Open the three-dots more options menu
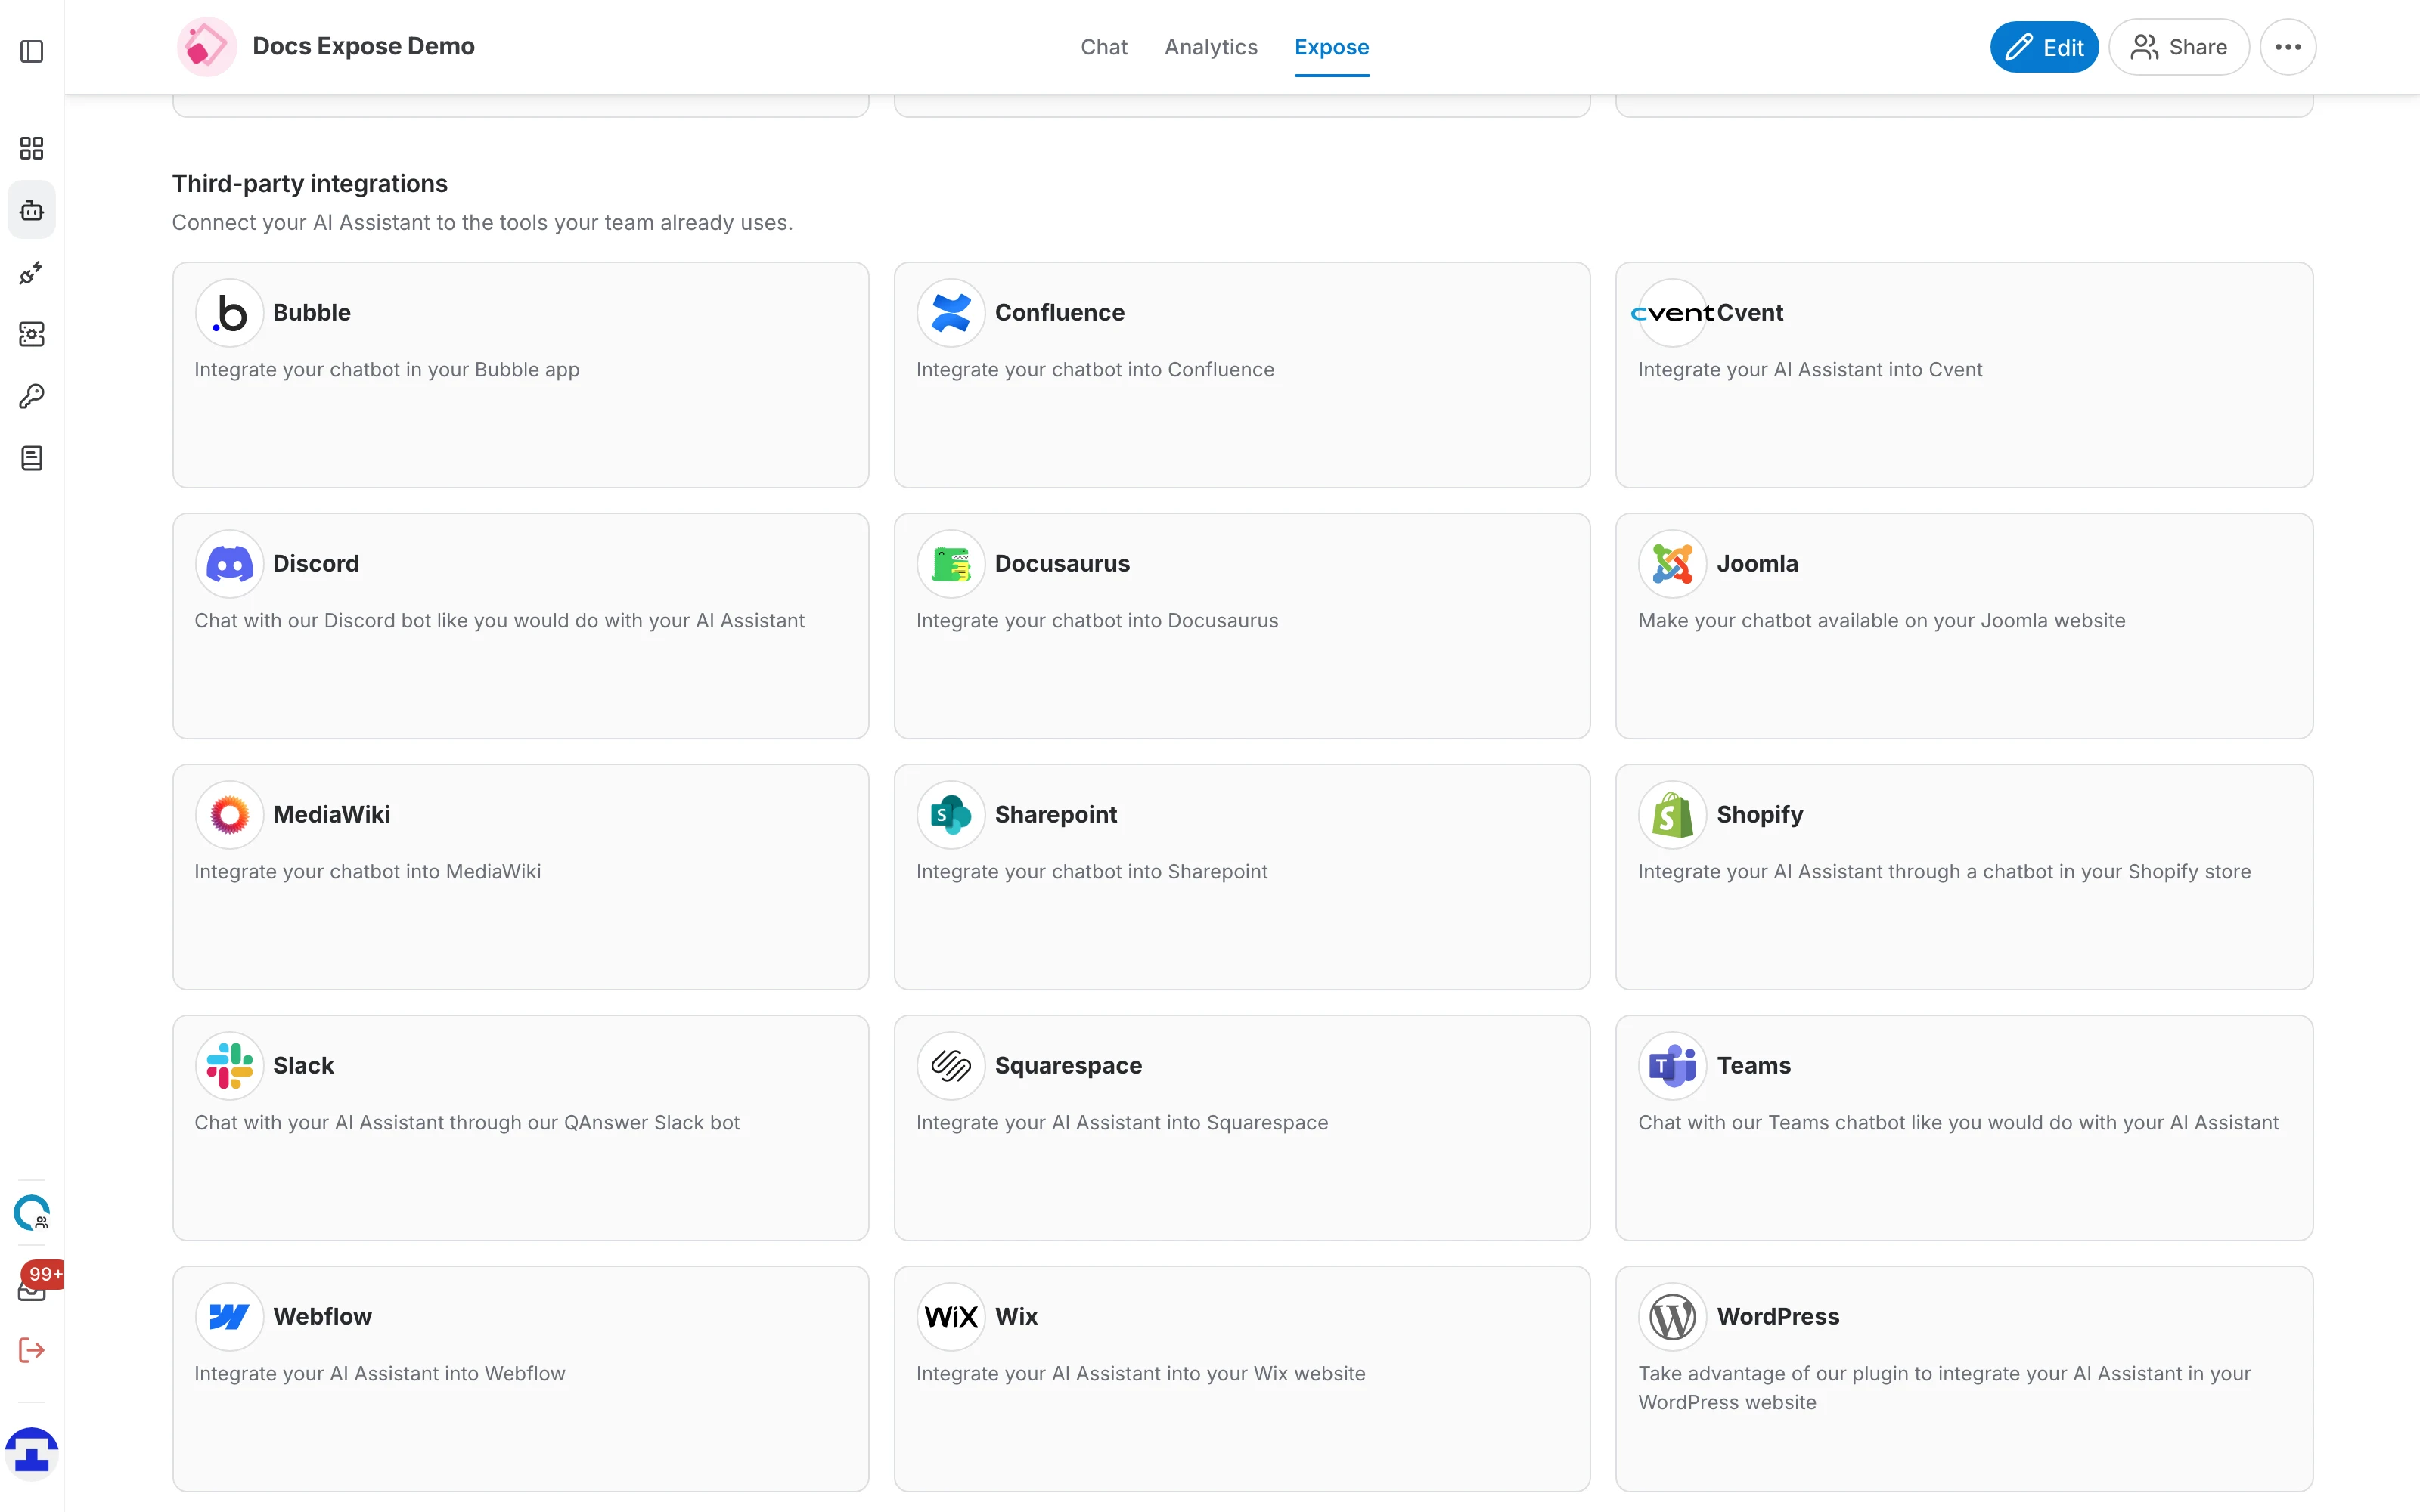This screenshot has width=2420, height=1512. click(x=2288, y=47)
